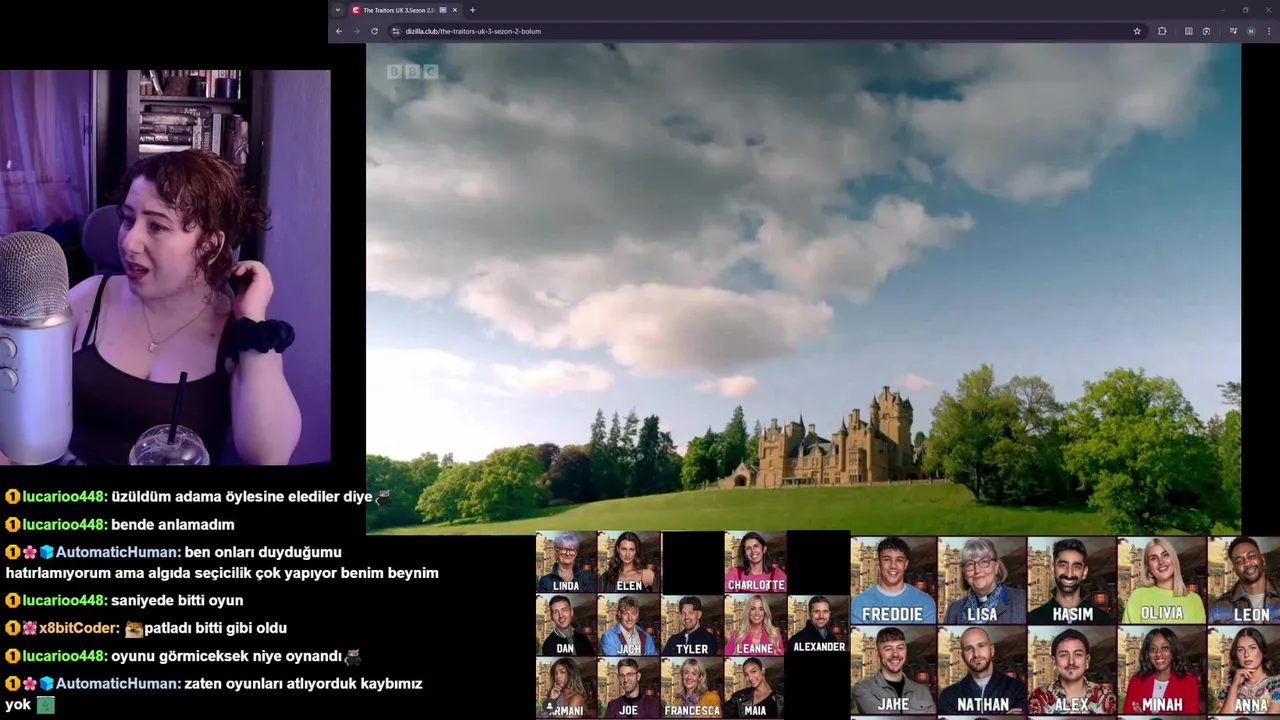Select Minah's portrait card
The height and width of the screenshot is (720, 1280).
1161,672
